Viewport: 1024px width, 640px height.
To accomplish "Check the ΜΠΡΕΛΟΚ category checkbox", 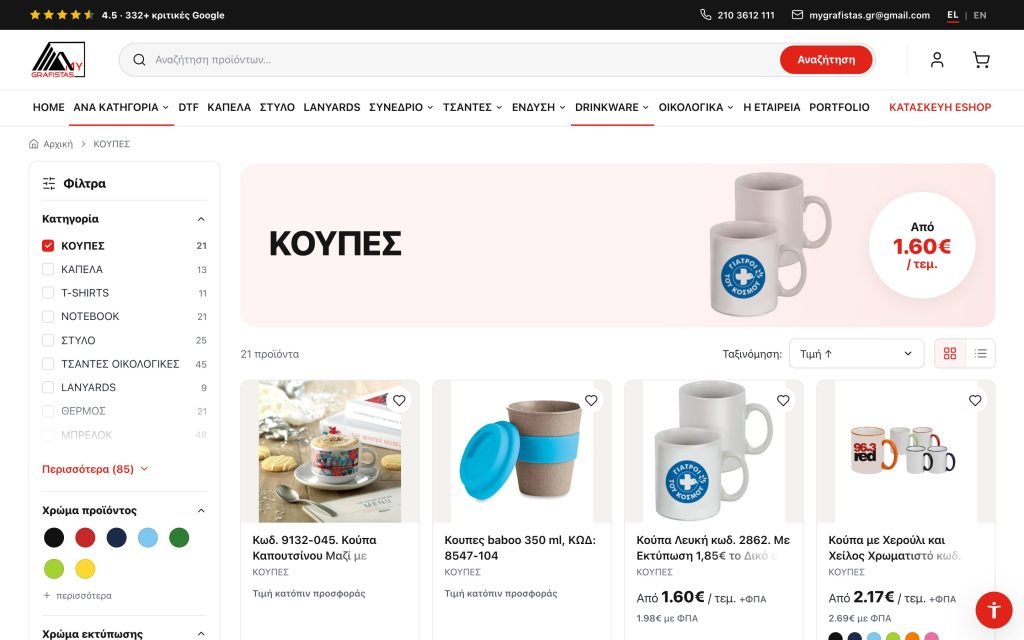I will coord(48,434).
